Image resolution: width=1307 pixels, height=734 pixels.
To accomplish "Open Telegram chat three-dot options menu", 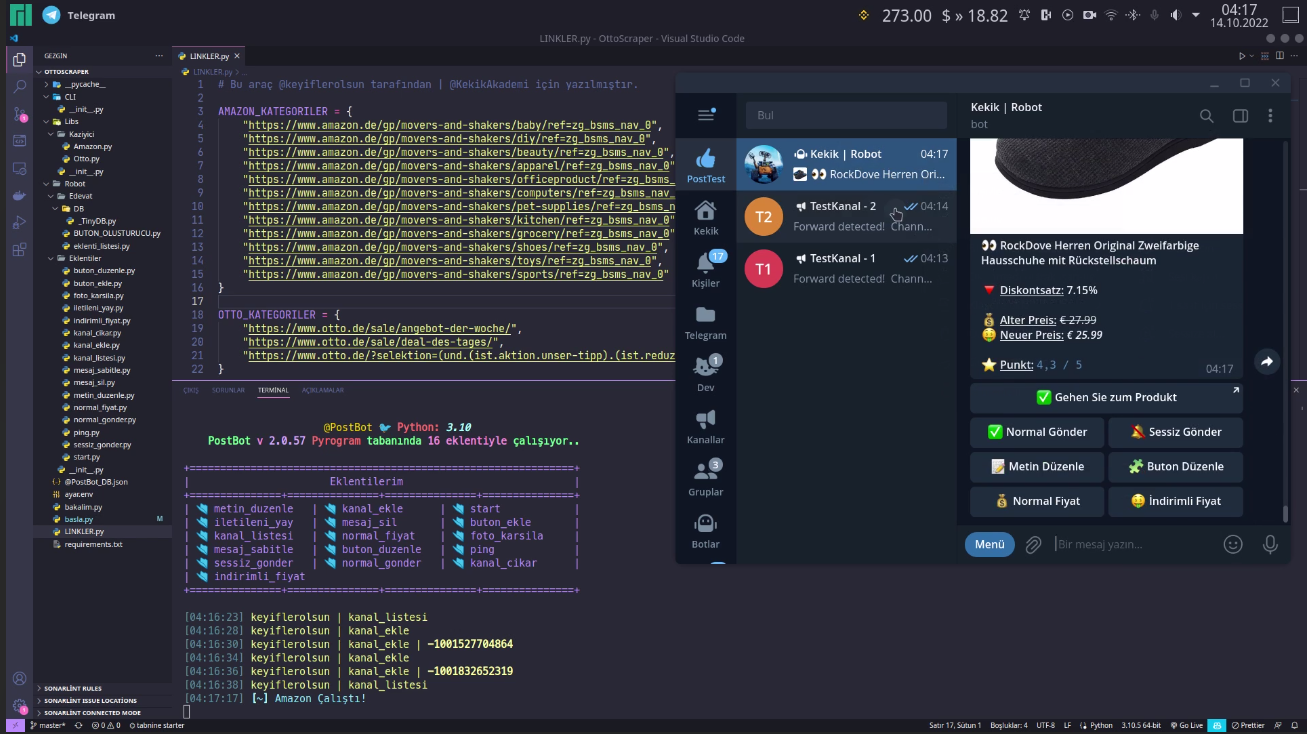I will tap(1270, 116).
